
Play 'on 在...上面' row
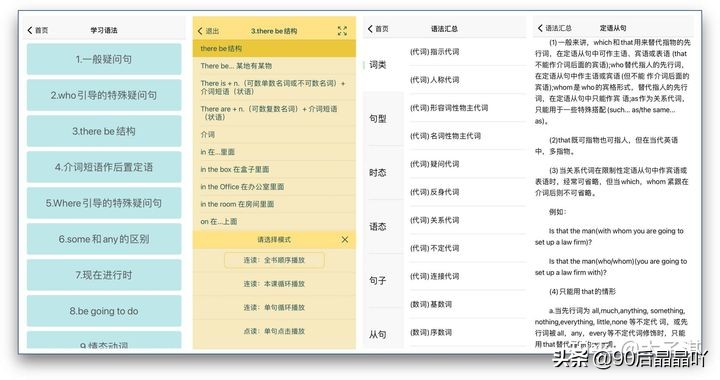pyautogui.click(x=274, y=222)
